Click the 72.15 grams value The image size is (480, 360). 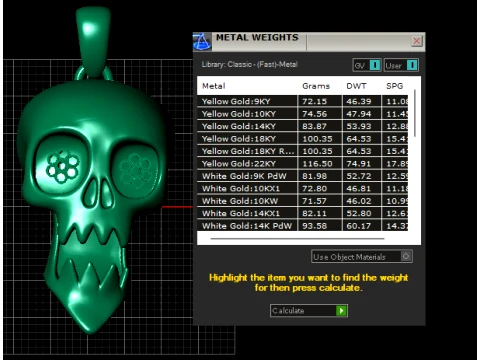(x=314, y=101)
